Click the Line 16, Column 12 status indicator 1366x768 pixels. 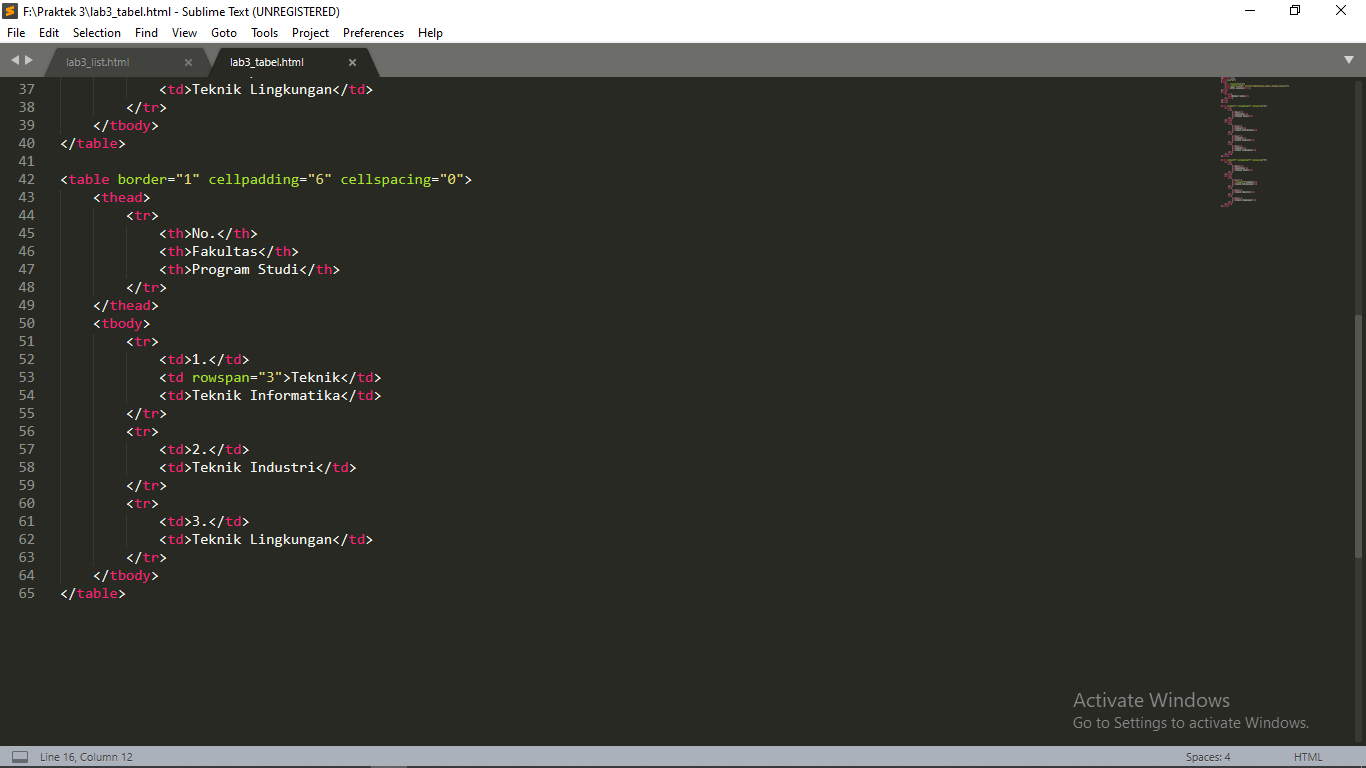(x=85, y=757)
